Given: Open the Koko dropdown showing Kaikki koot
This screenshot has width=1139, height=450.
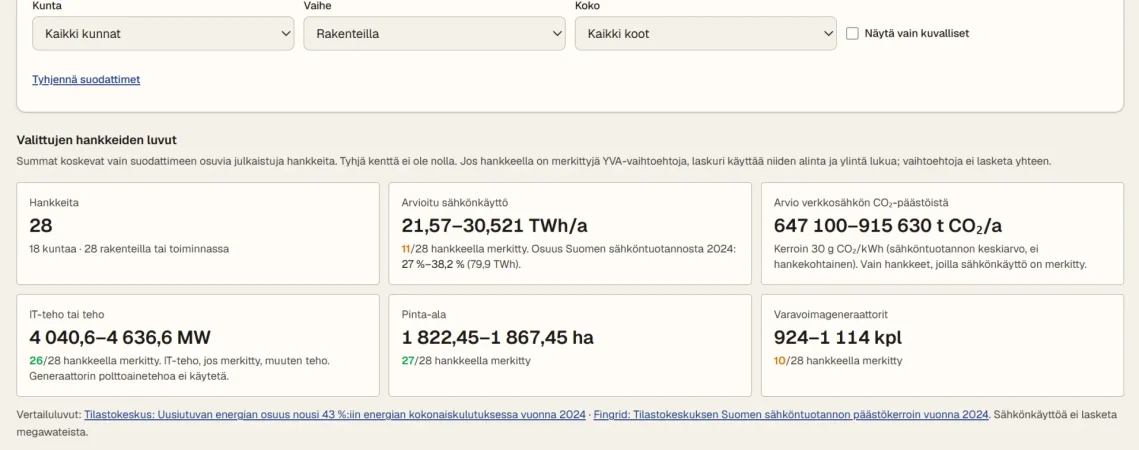Looking at the screenshot, I should [705, 33].
